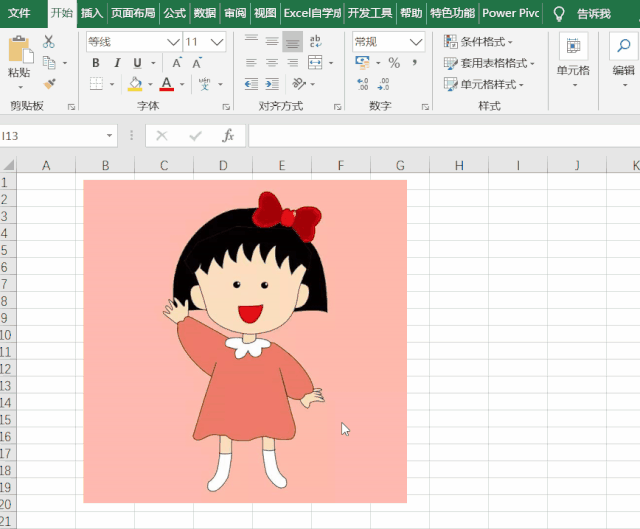Set Top Align for cell
Image resolution: width=640 pixels, height=529 pixels.
tap(251, 41)
